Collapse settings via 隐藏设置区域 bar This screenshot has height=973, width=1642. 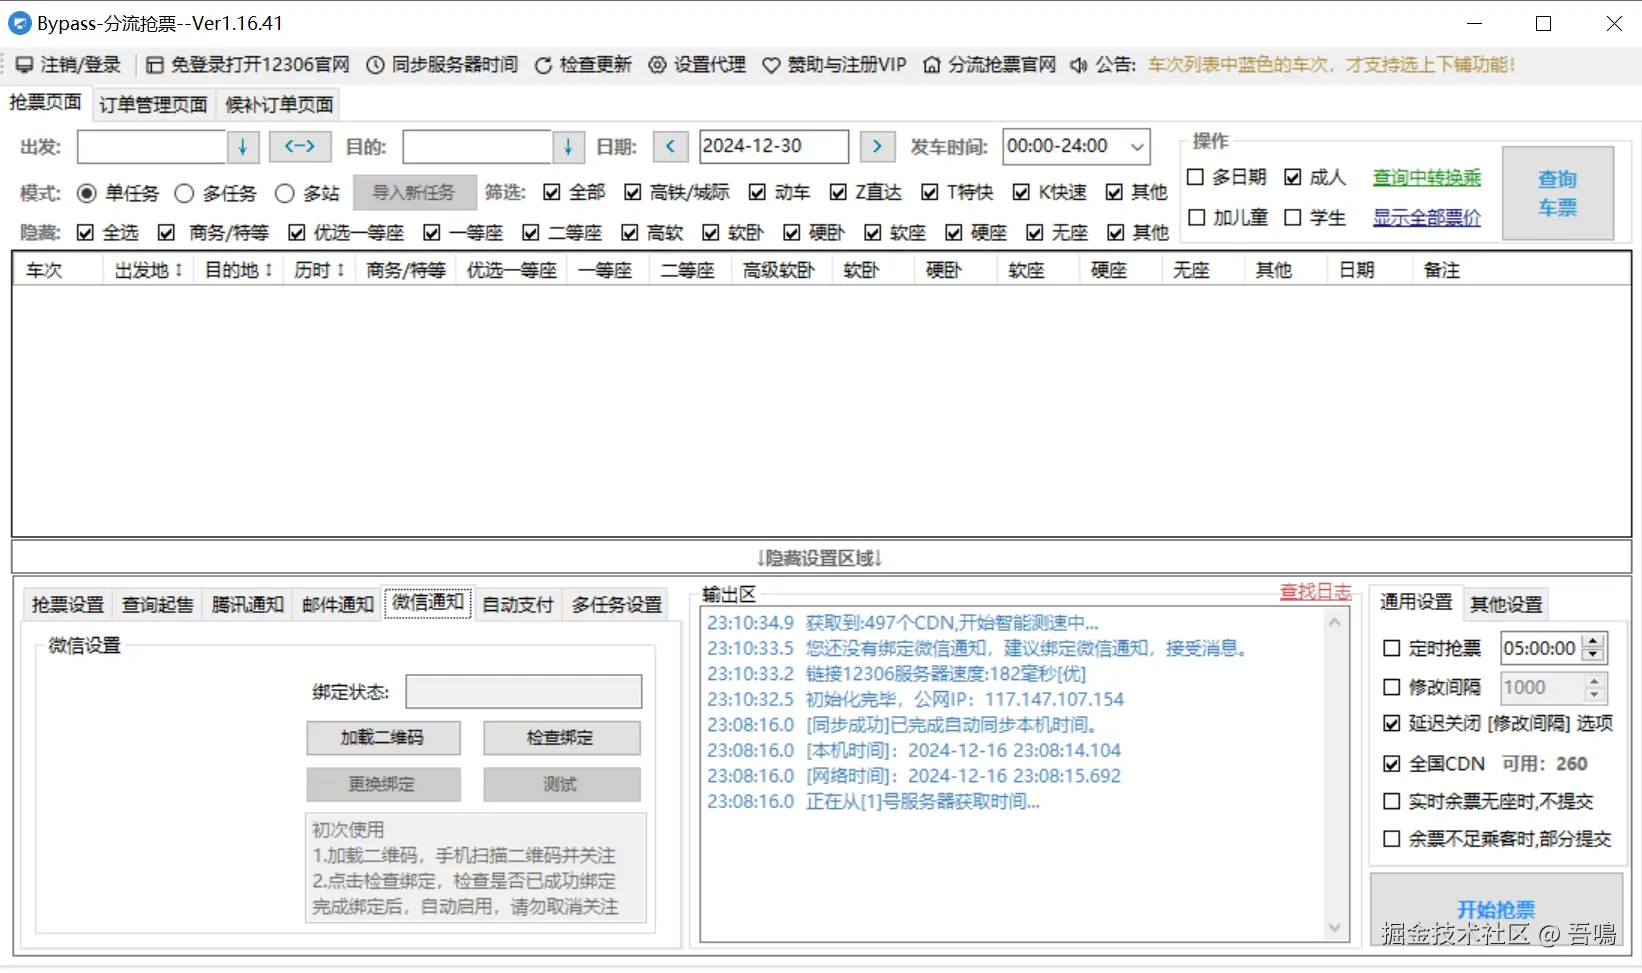click(821, 558)
